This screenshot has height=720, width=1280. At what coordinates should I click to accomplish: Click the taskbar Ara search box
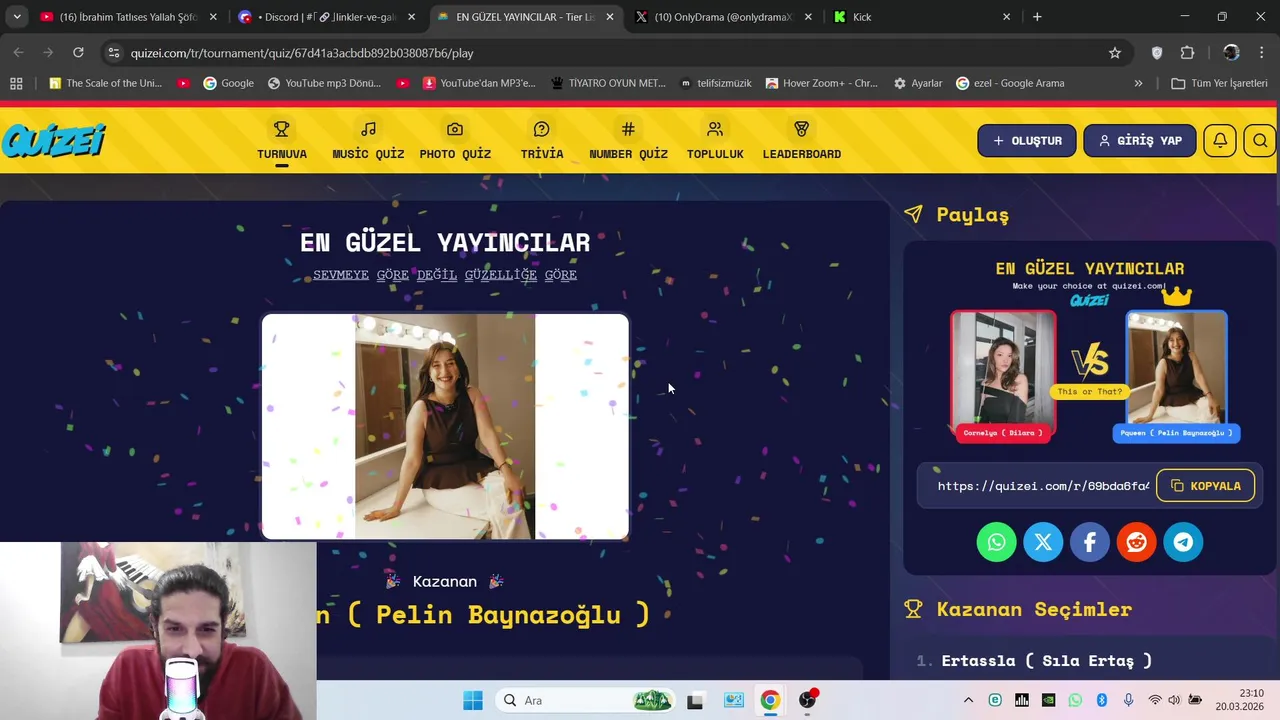click(x=586, y=700)
